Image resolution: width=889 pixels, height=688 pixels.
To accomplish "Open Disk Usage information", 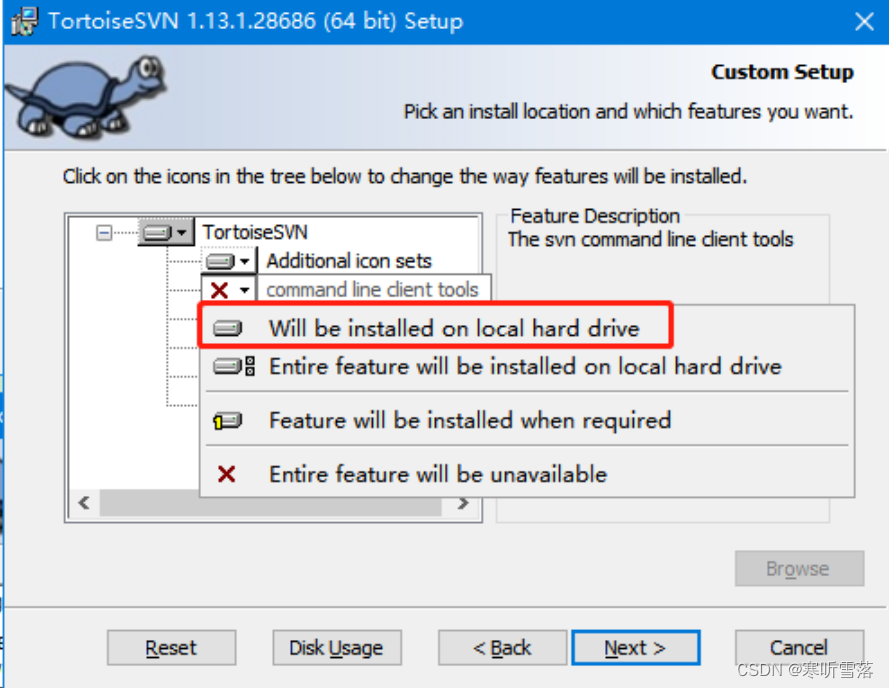I will [x=337, y=647].
